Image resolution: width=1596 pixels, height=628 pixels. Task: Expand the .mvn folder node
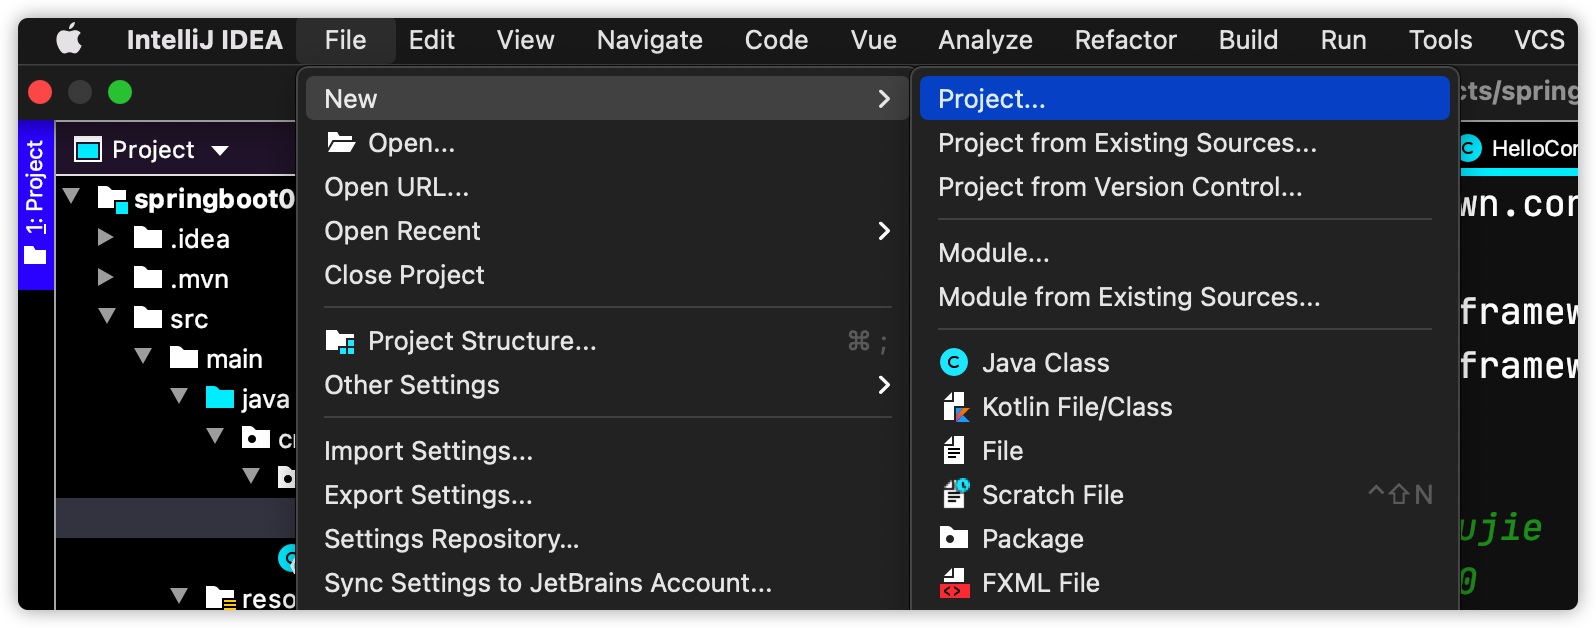click(105, 277)
